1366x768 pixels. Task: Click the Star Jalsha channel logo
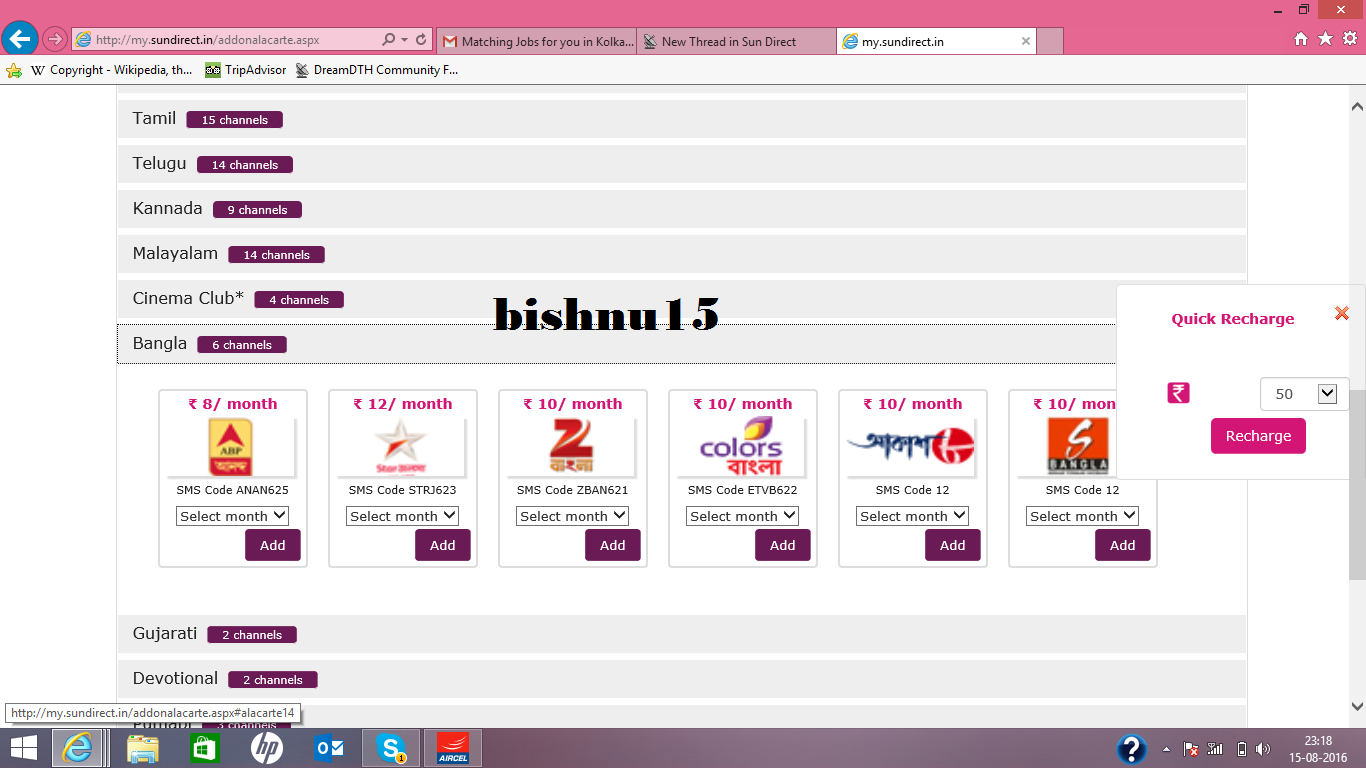coord(401,447)
